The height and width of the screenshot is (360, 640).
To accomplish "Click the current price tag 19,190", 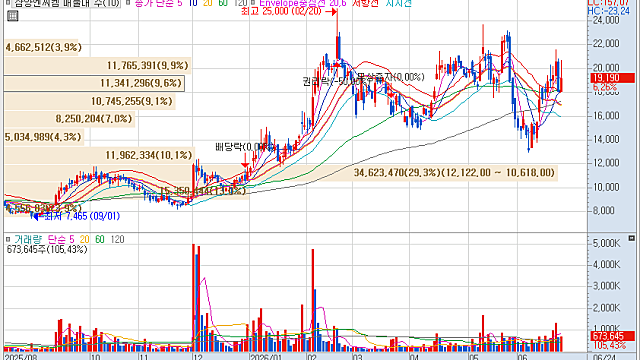I will tap(612, 78).
